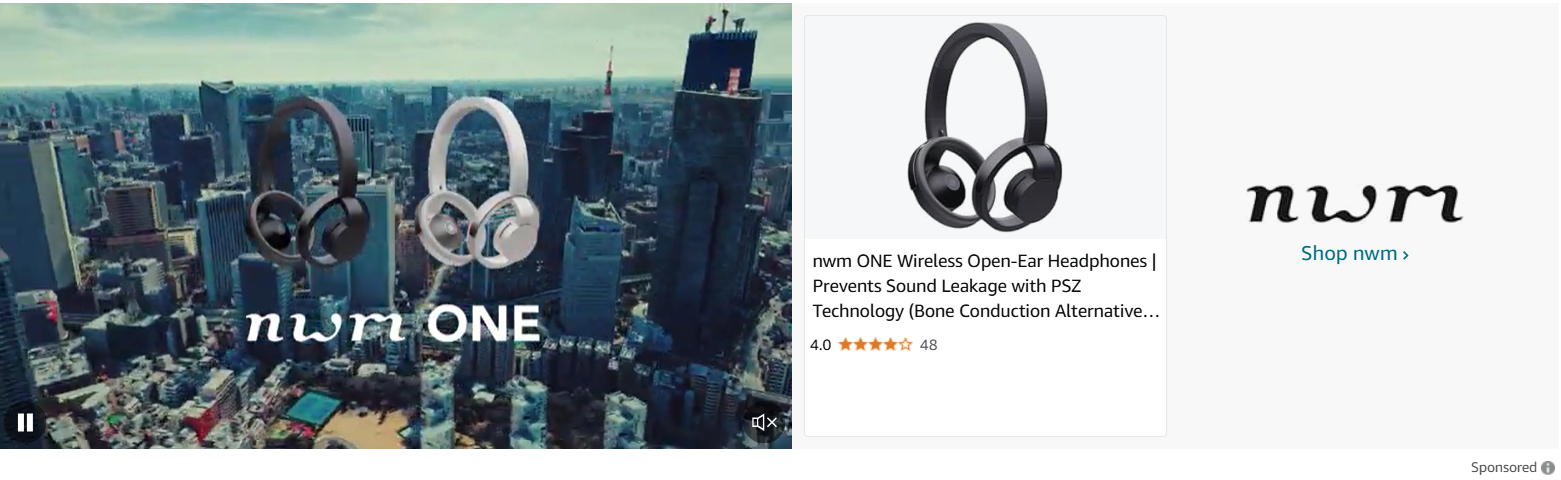1561x480 pixels.
Task: Click the 4.0 rating number
Action: (820, 345)
